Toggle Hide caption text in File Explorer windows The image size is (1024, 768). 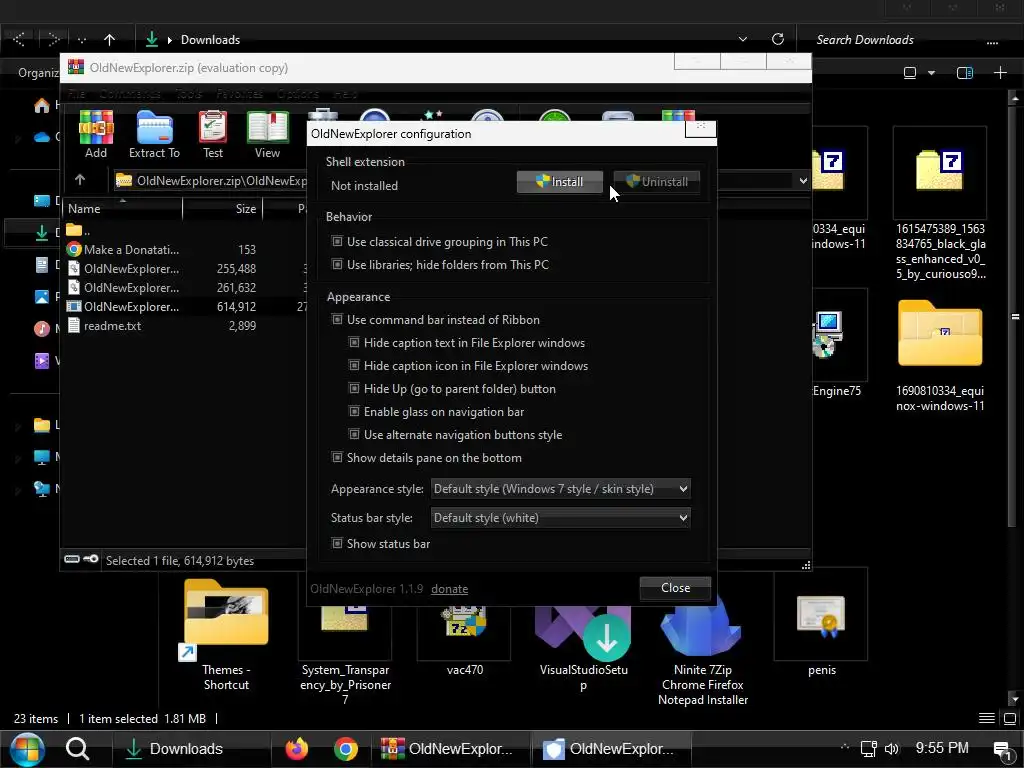[x=354, y=342]
